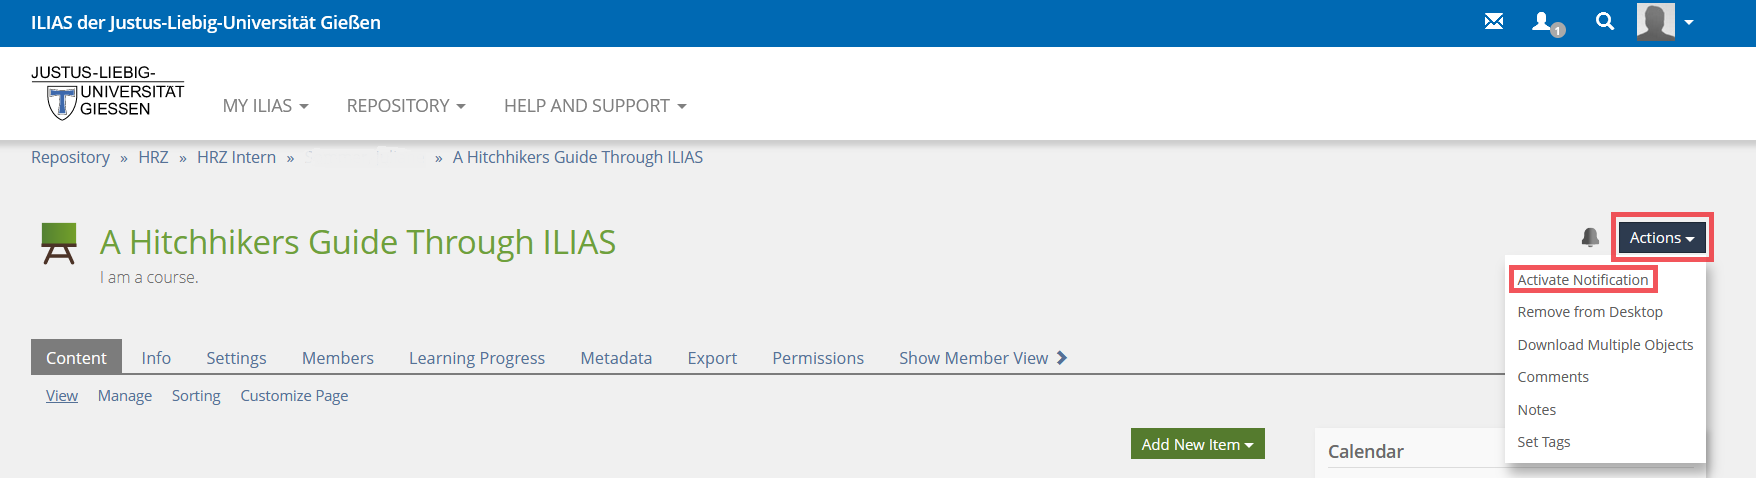Collapse the Actions dropdown button
This screenshot has height=478, width=1756.
(x=1661, y=238)
